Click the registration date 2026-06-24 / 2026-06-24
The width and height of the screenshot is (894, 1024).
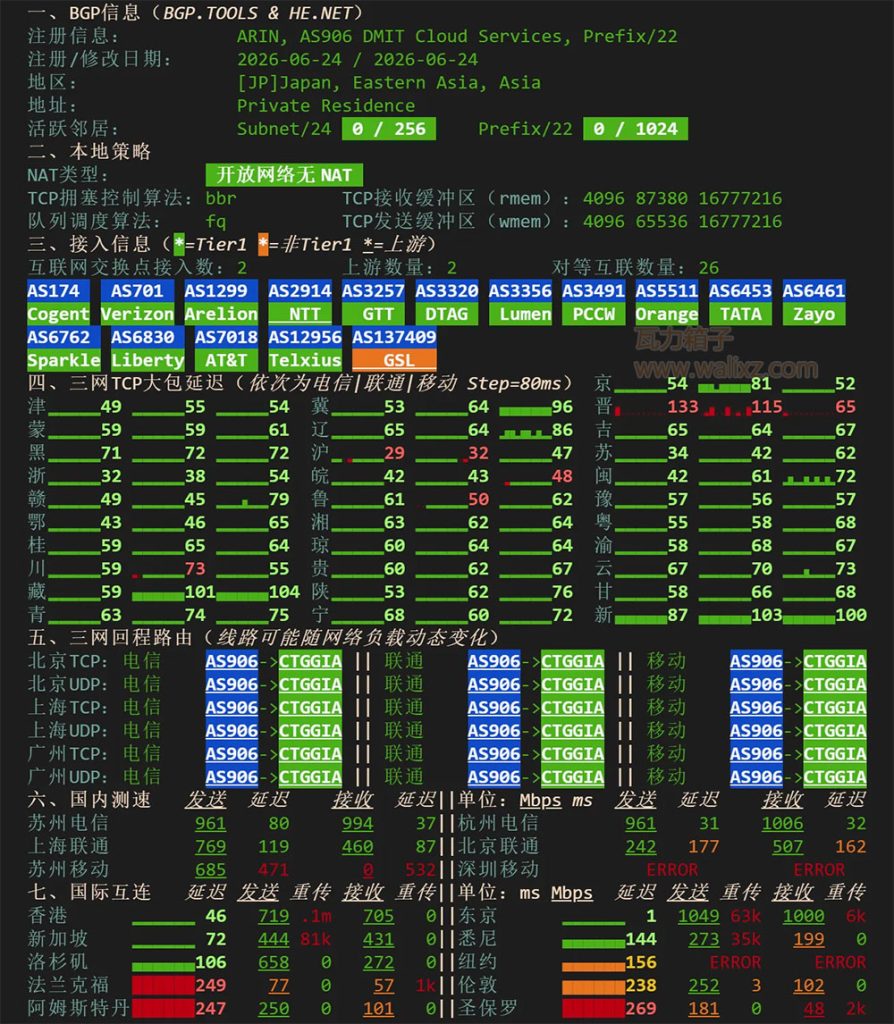pos(357,59)
